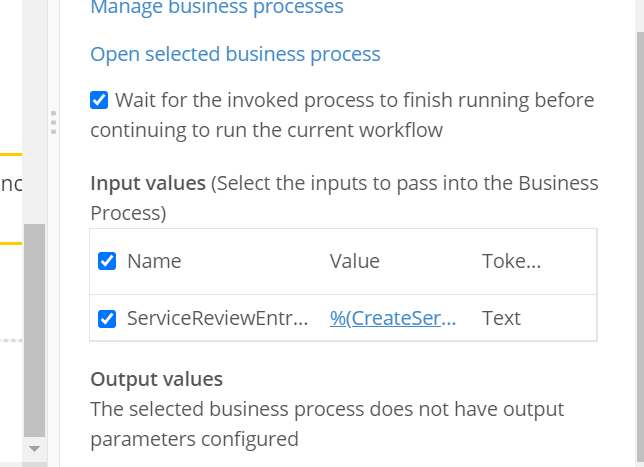Click the Input values heading
644x467 pixels.
147,184
